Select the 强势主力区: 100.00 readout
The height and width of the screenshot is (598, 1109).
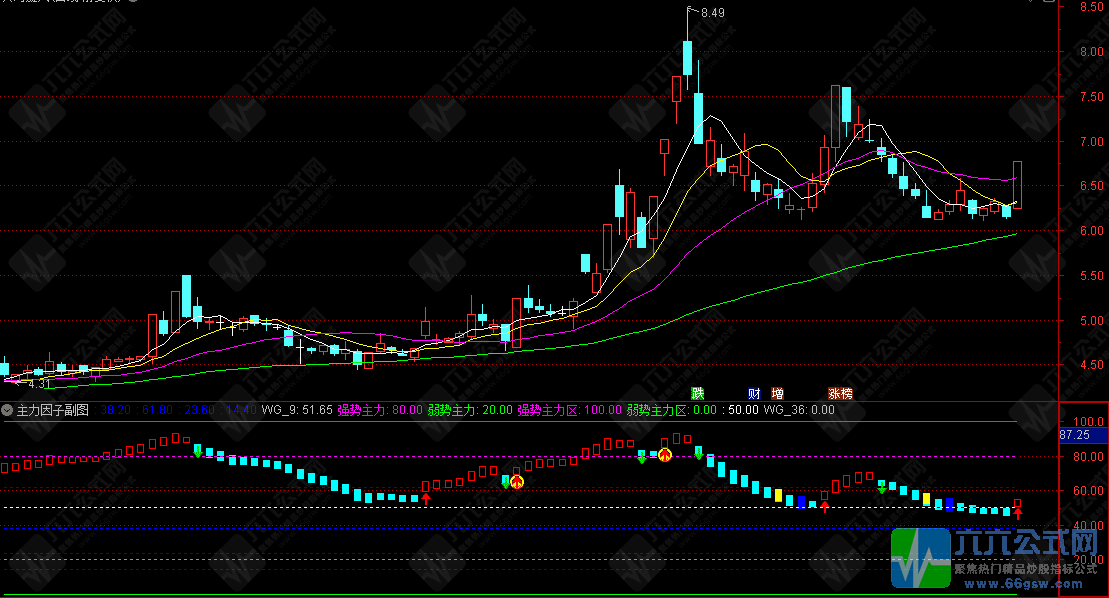569,410
